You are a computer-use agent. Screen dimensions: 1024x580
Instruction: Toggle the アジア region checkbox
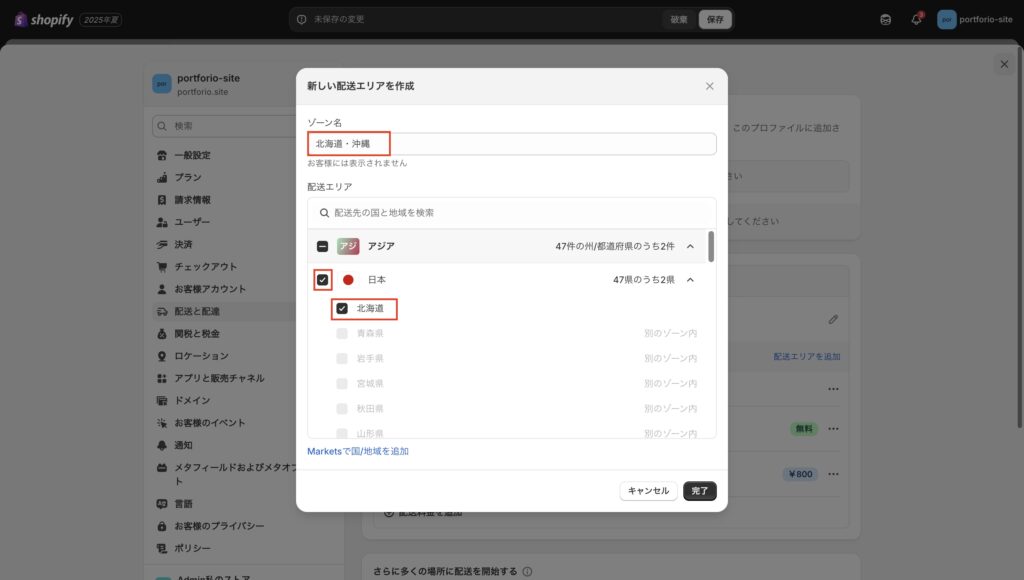pos(322,247)
